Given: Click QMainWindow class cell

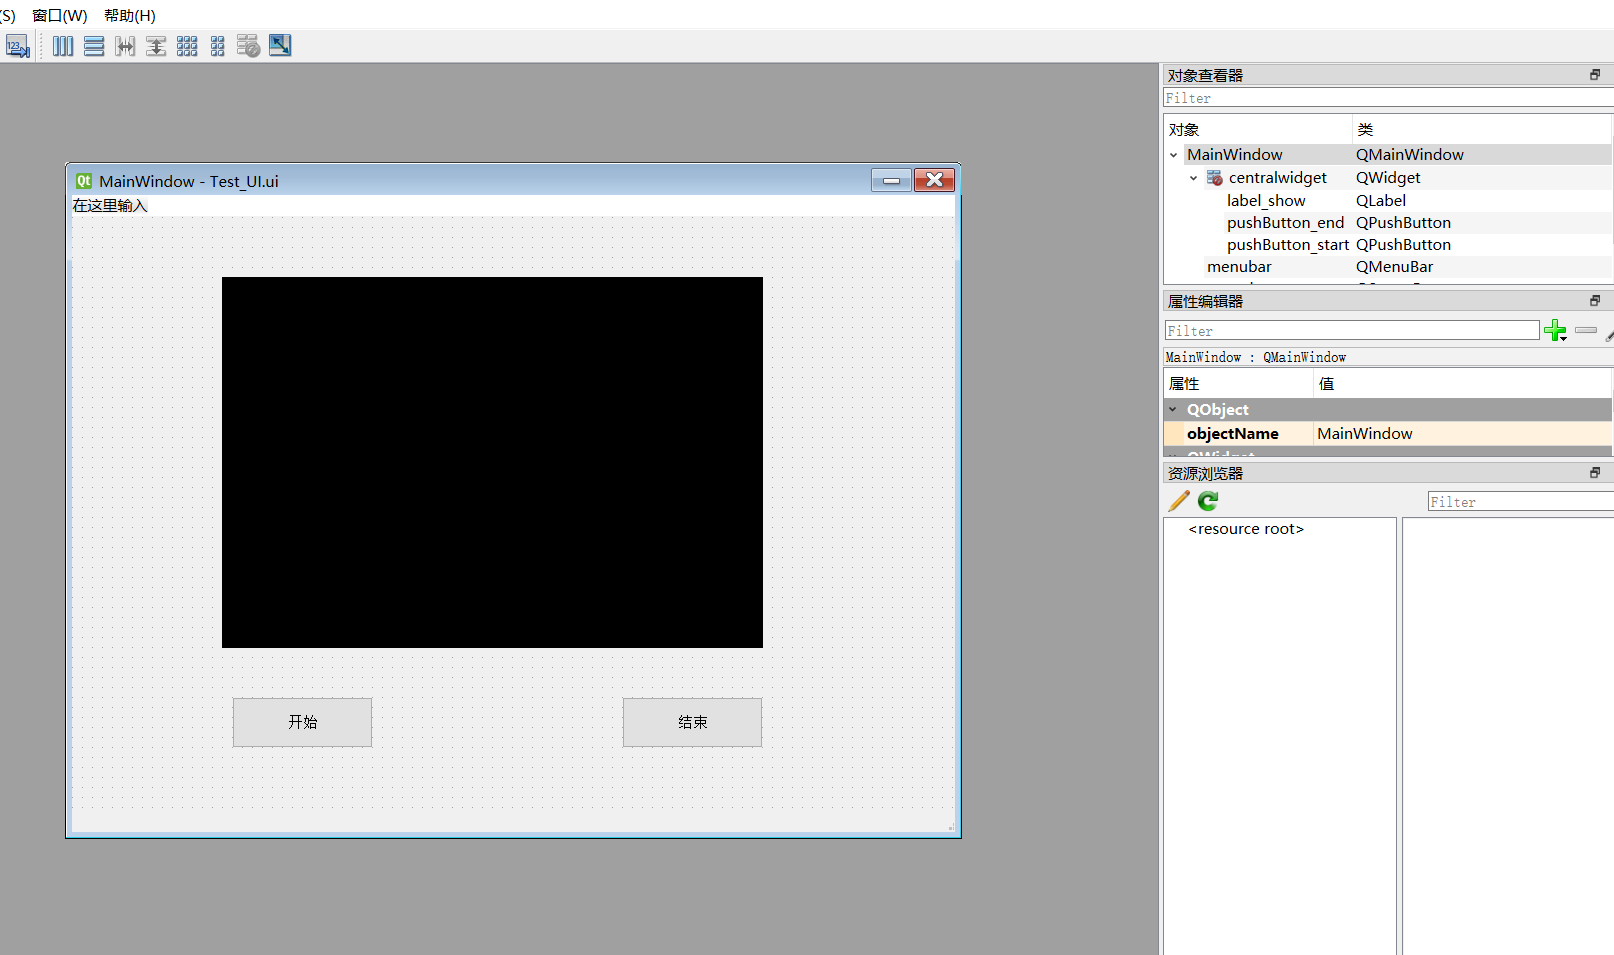Looking at the screenshot, I should click(x=1409, y=155).
